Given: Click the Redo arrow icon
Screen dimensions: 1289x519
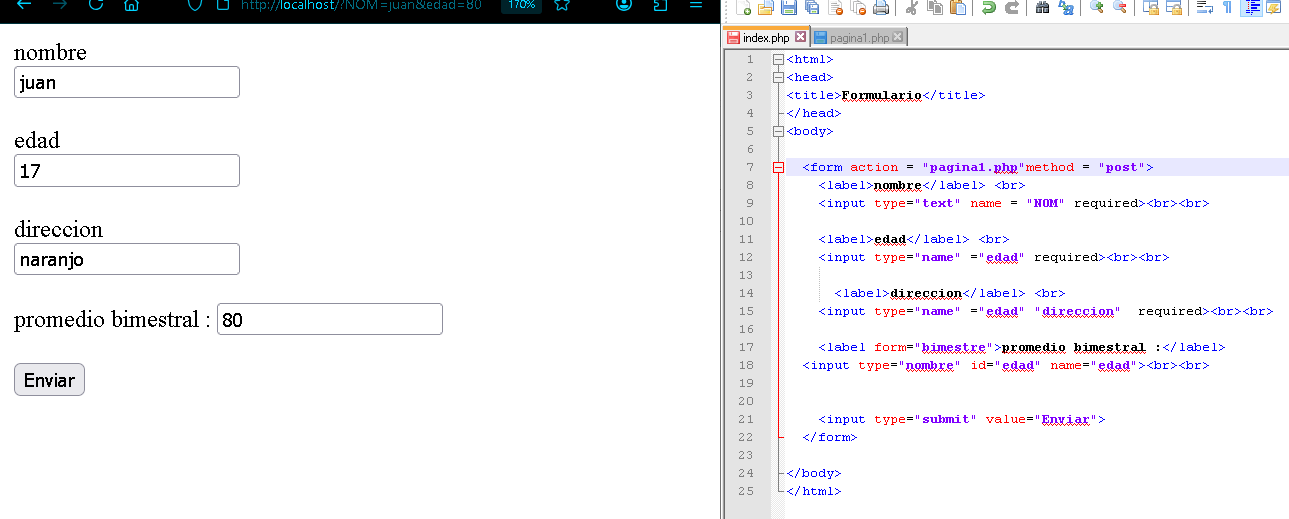Looking at the screenshot, I should pos(1012,8).
